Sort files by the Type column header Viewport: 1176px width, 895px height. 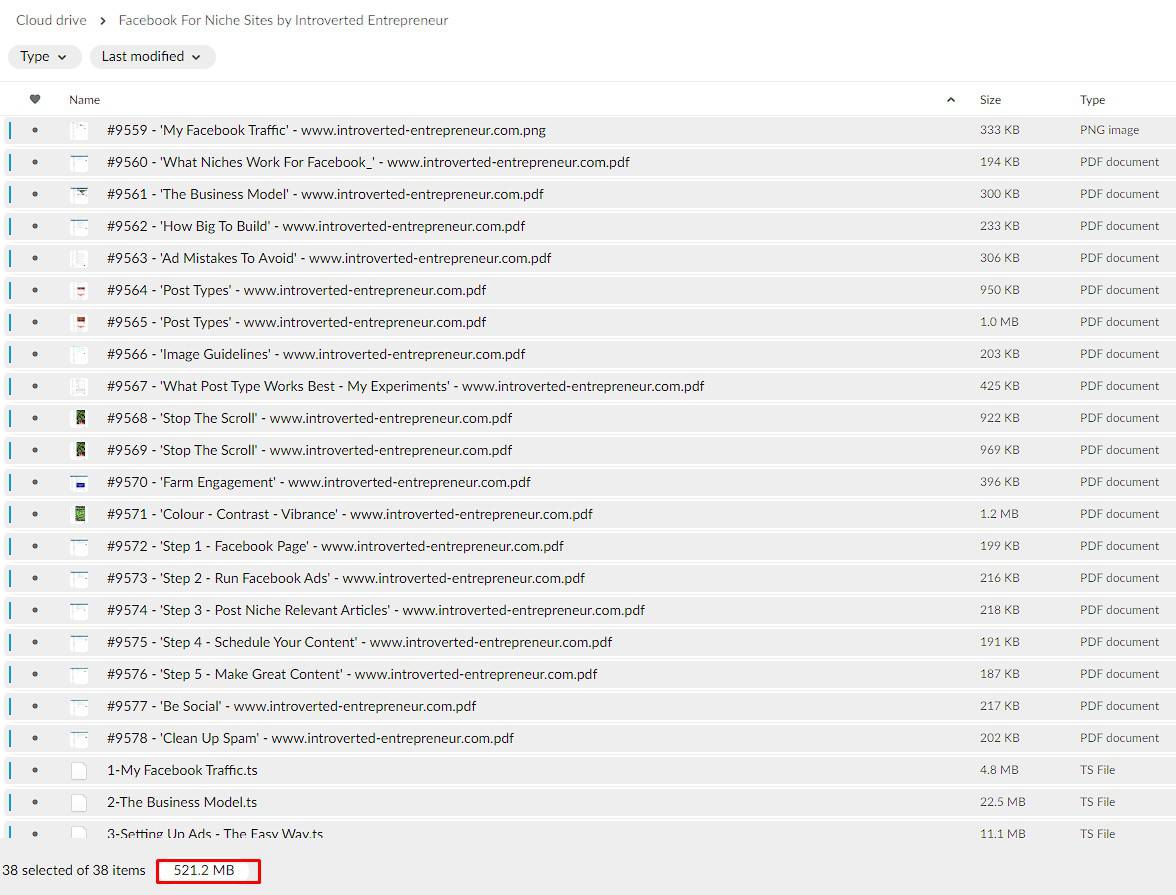(x=1092, y=100)
